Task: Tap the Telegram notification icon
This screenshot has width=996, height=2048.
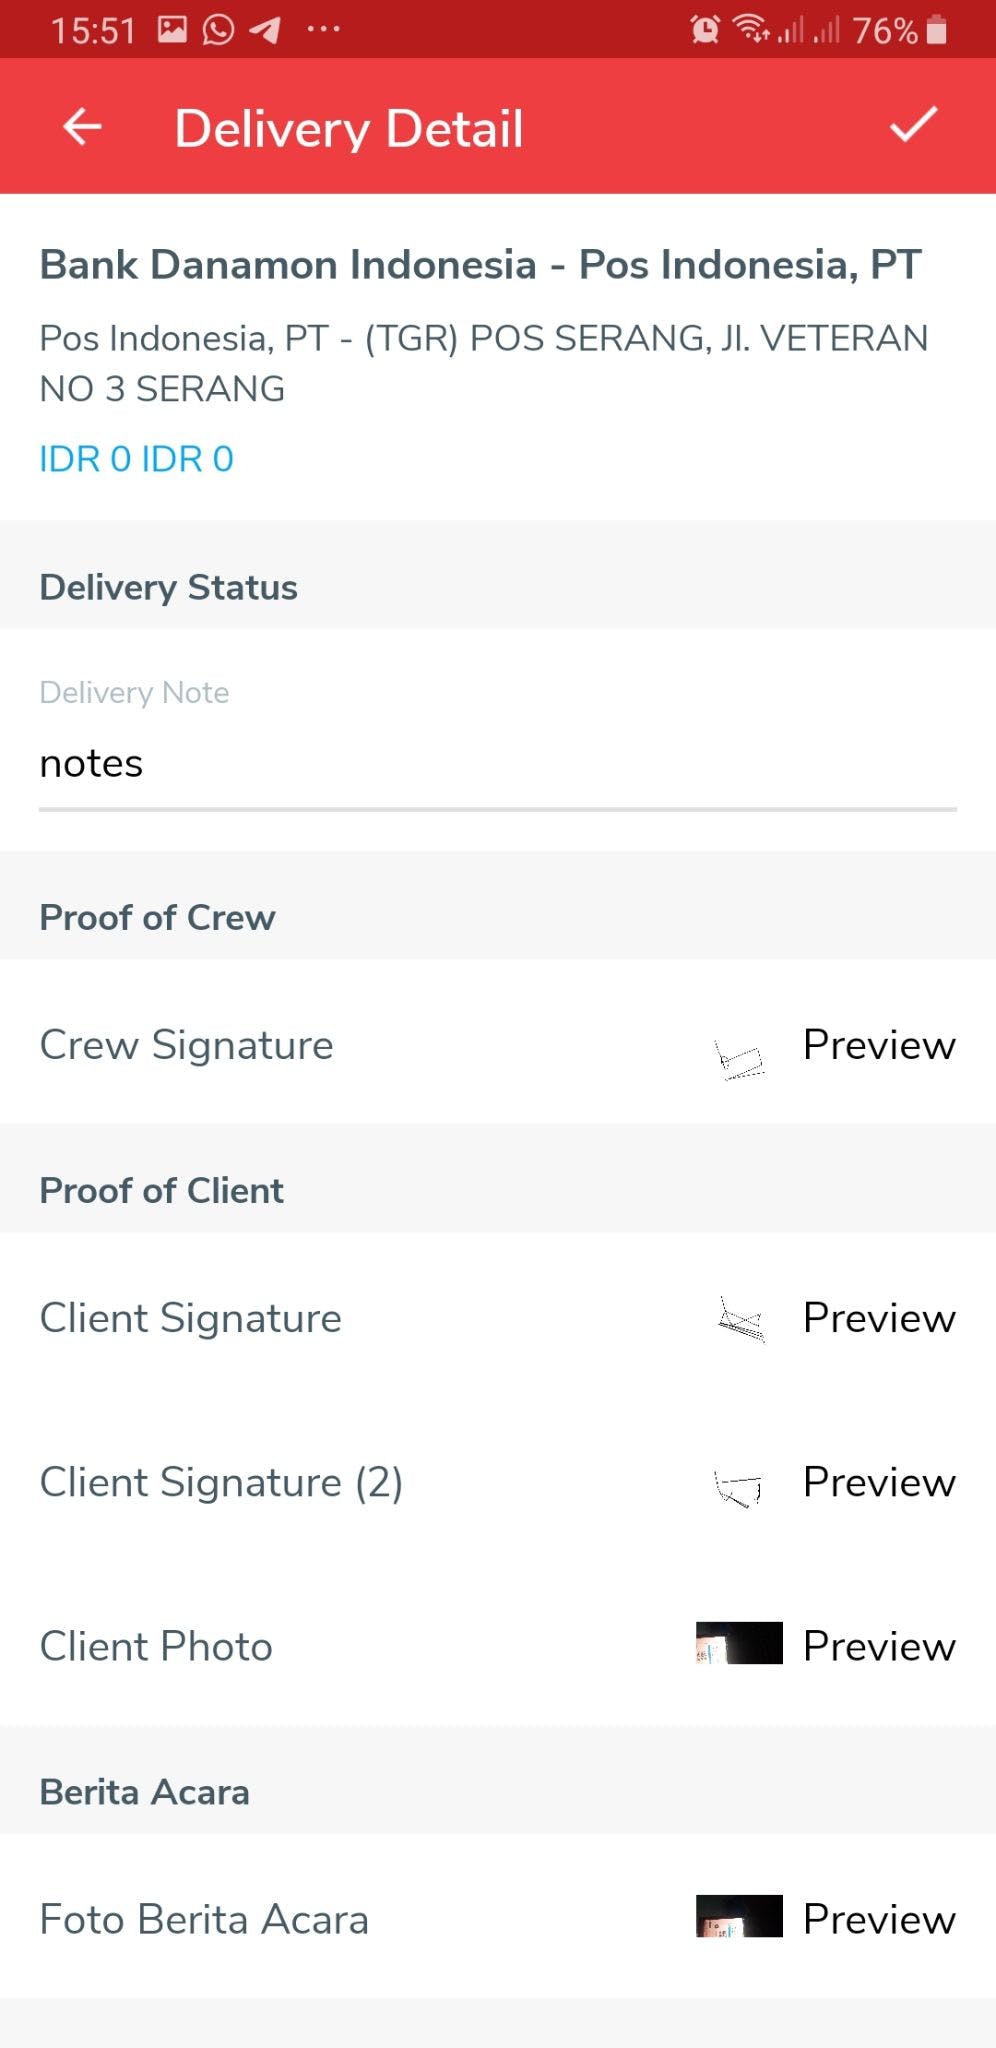Action: pyautogui.click(x=265, y=30)
